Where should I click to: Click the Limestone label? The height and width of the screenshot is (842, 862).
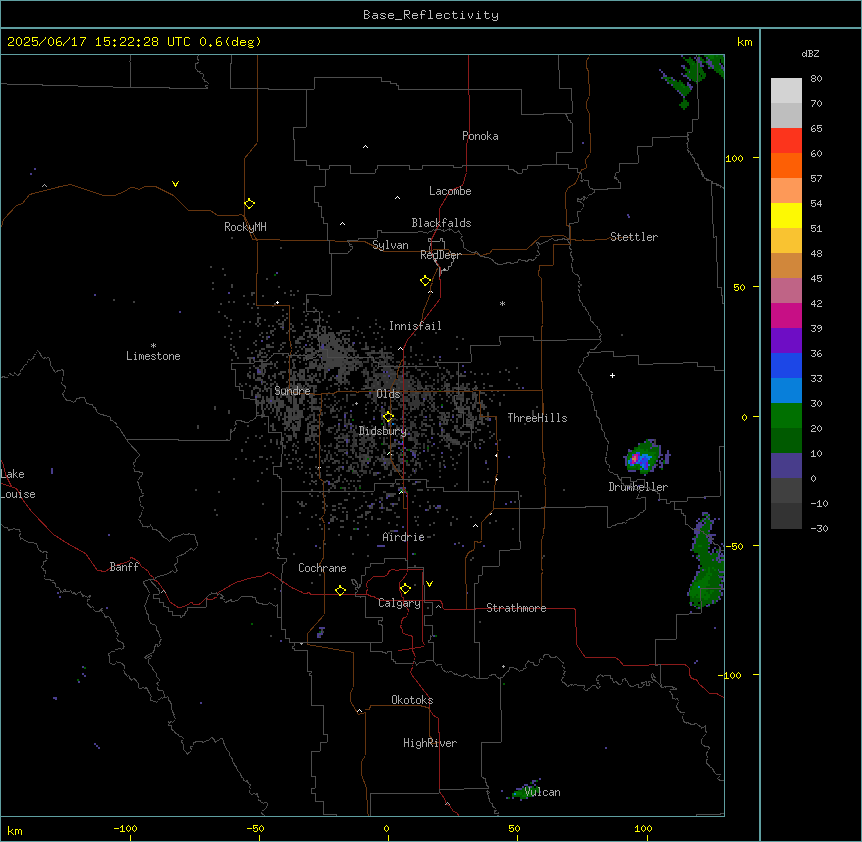pos(153,356)
